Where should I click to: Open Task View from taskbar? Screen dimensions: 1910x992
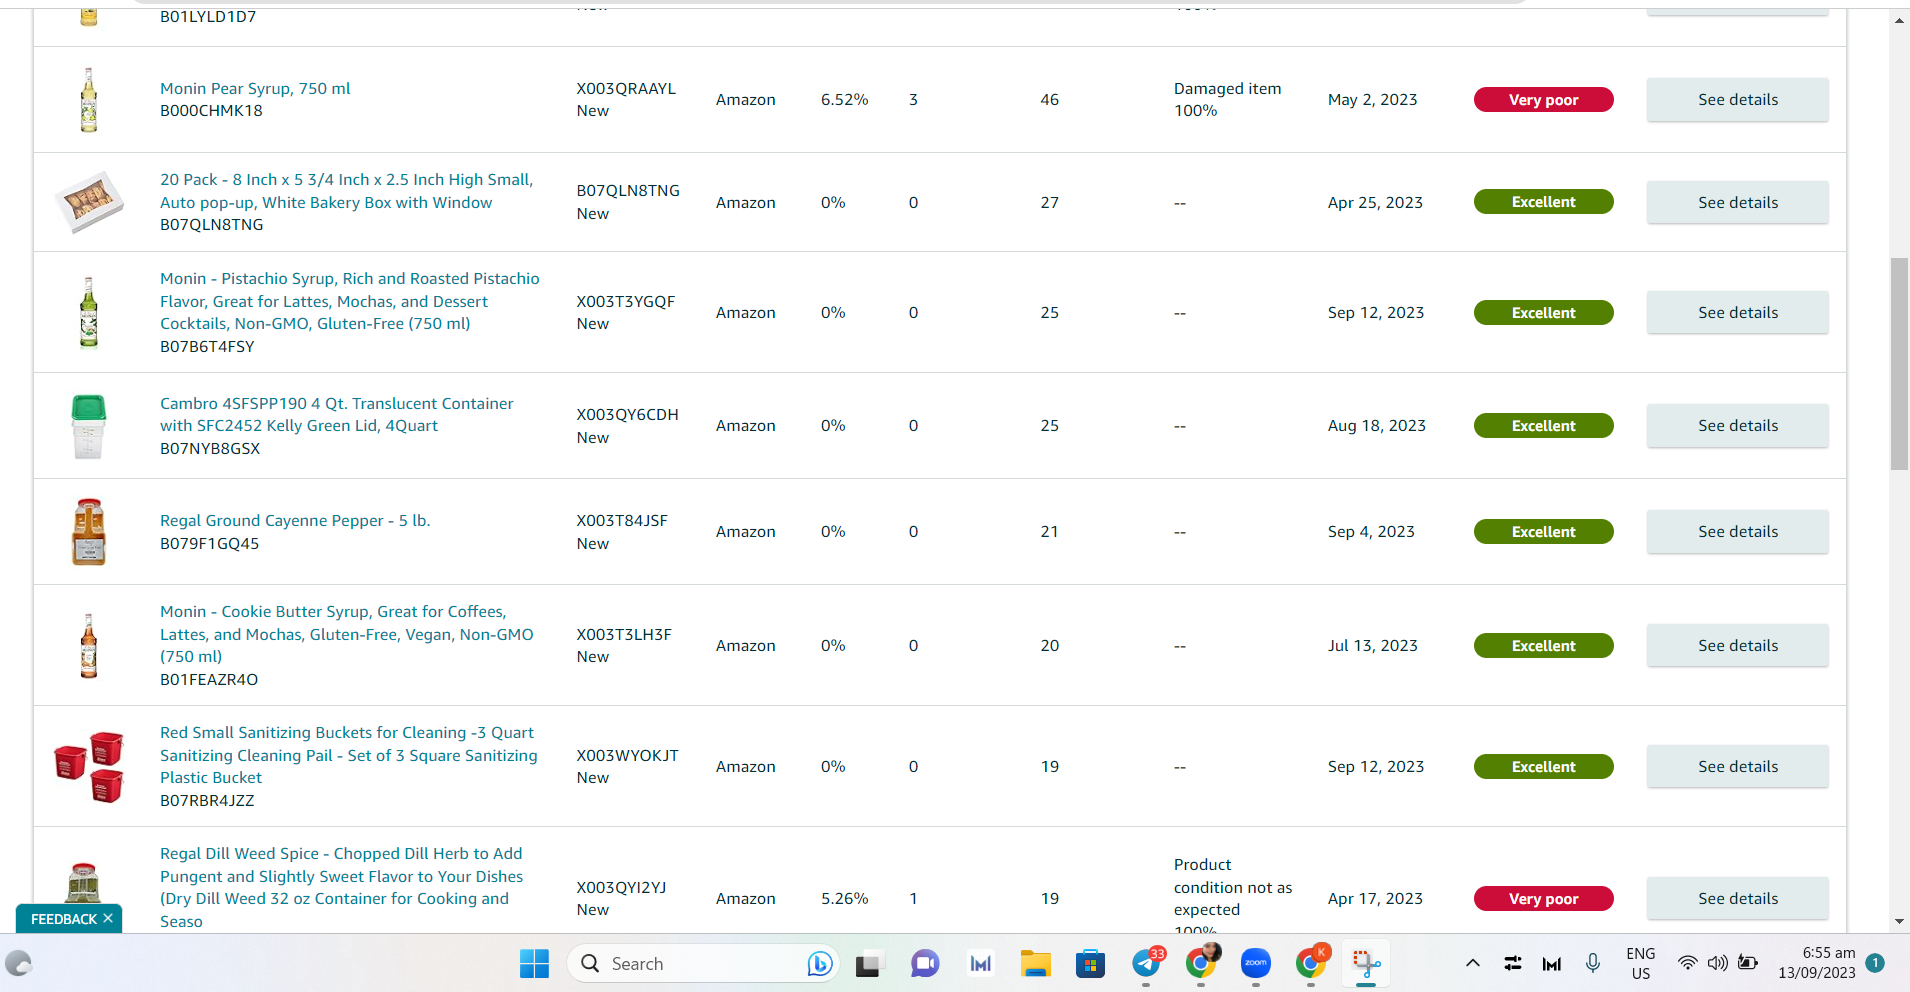[868, 963]
